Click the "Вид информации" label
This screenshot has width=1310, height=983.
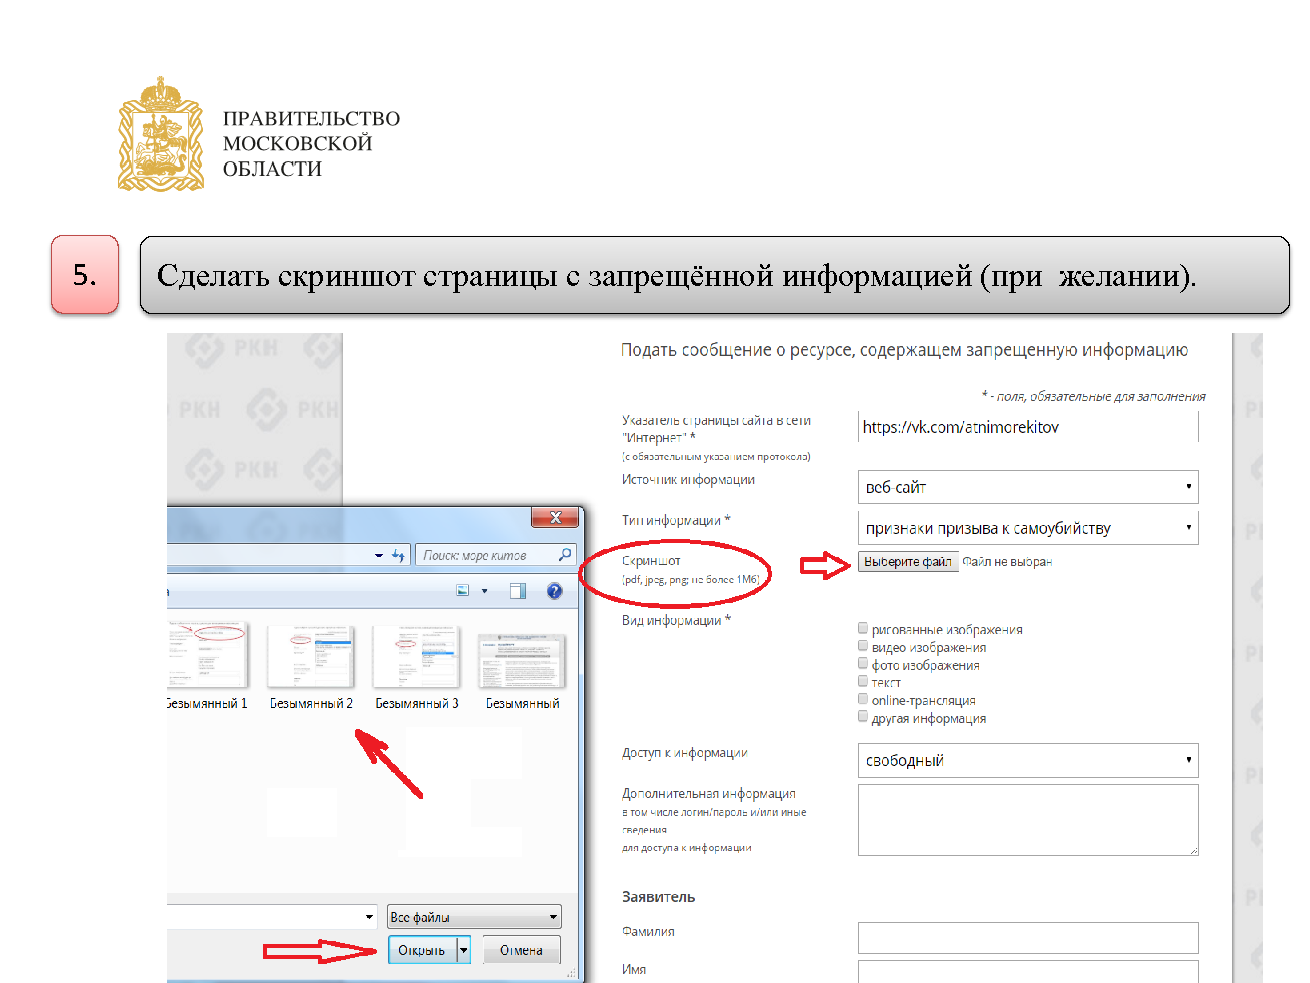pos(677,620)
